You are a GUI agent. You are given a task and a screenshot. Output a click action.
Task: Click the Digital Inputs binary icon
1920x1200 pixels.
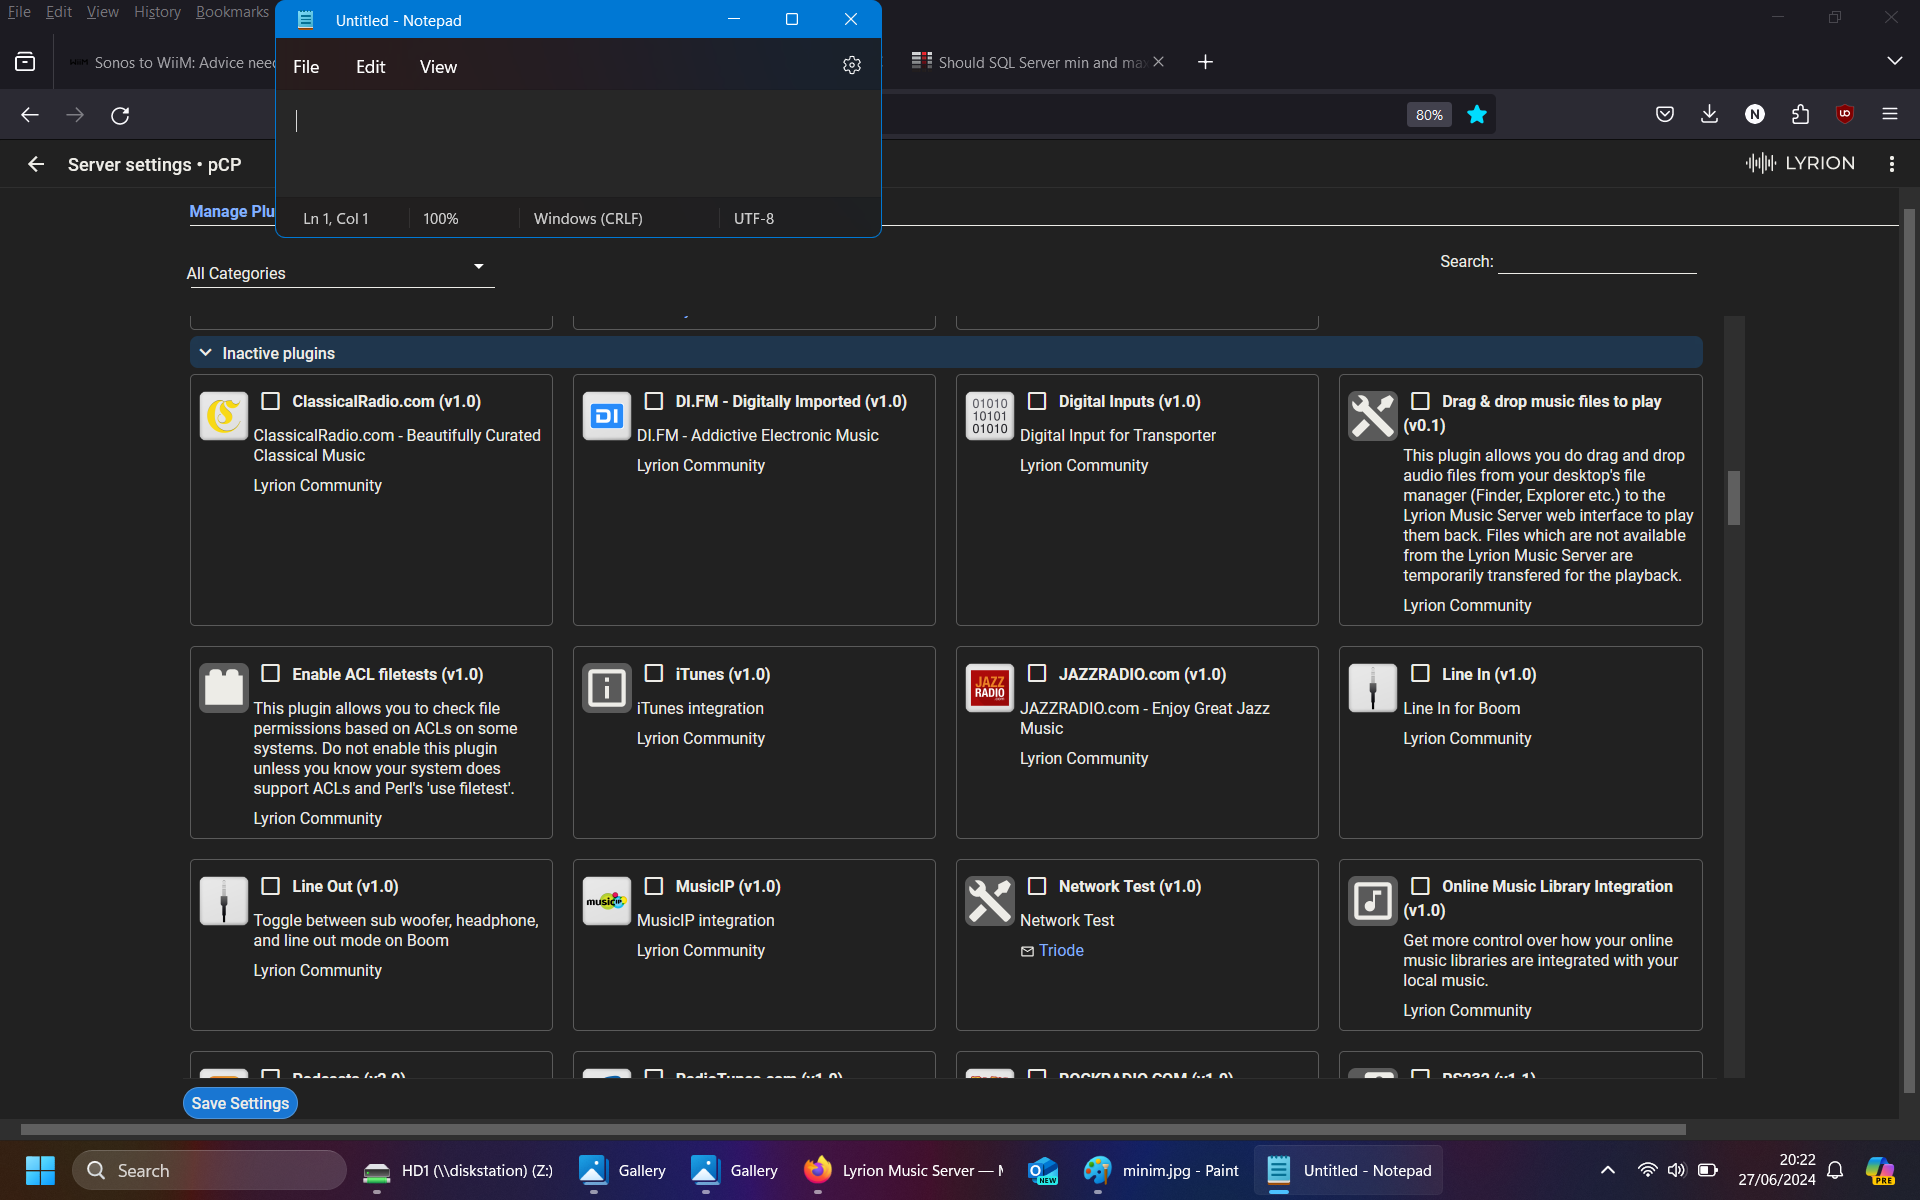click(x=990, y=416)
